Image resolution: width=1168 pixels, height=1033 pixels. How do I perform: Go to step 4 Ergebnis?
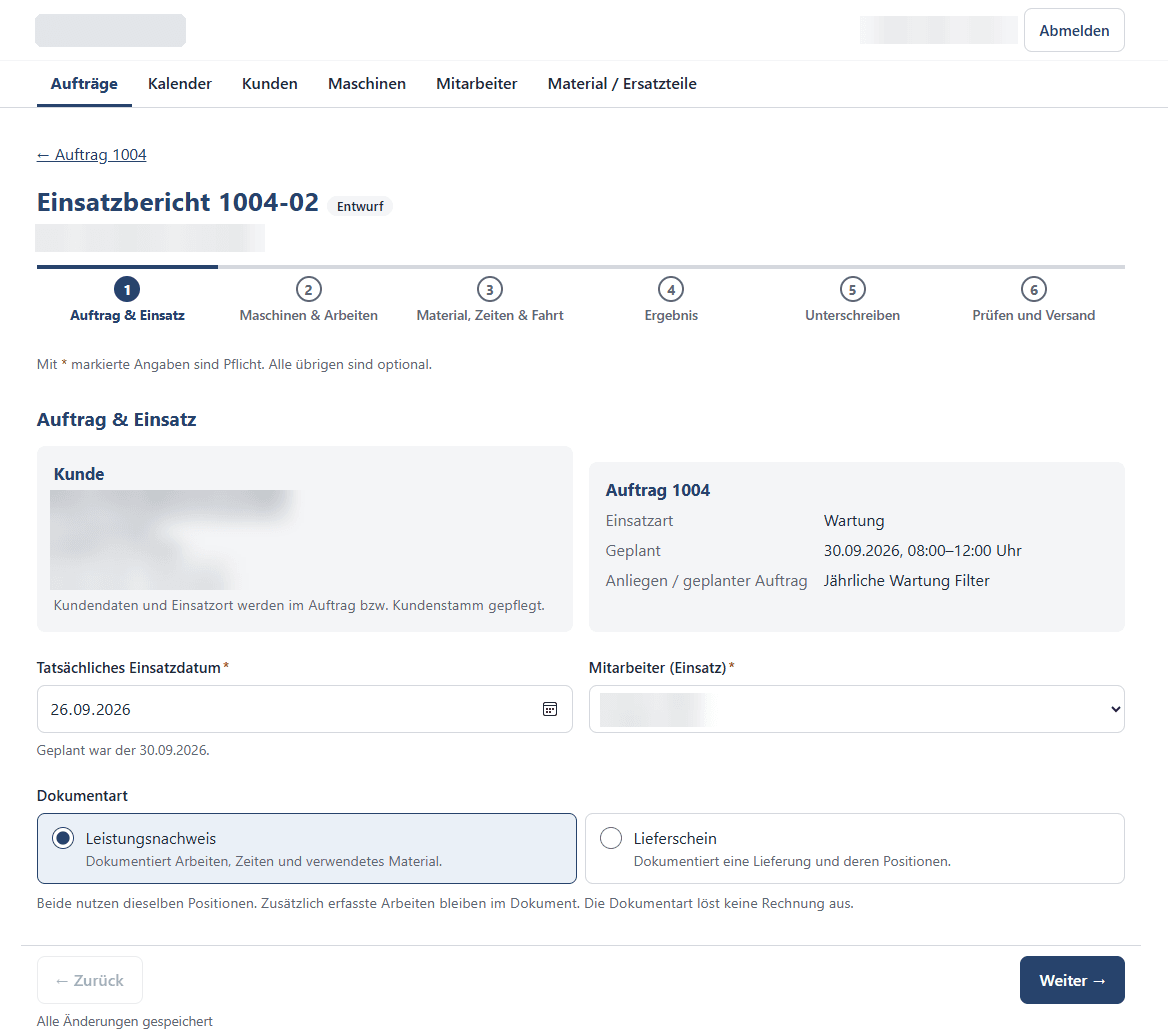coord(671,300)
